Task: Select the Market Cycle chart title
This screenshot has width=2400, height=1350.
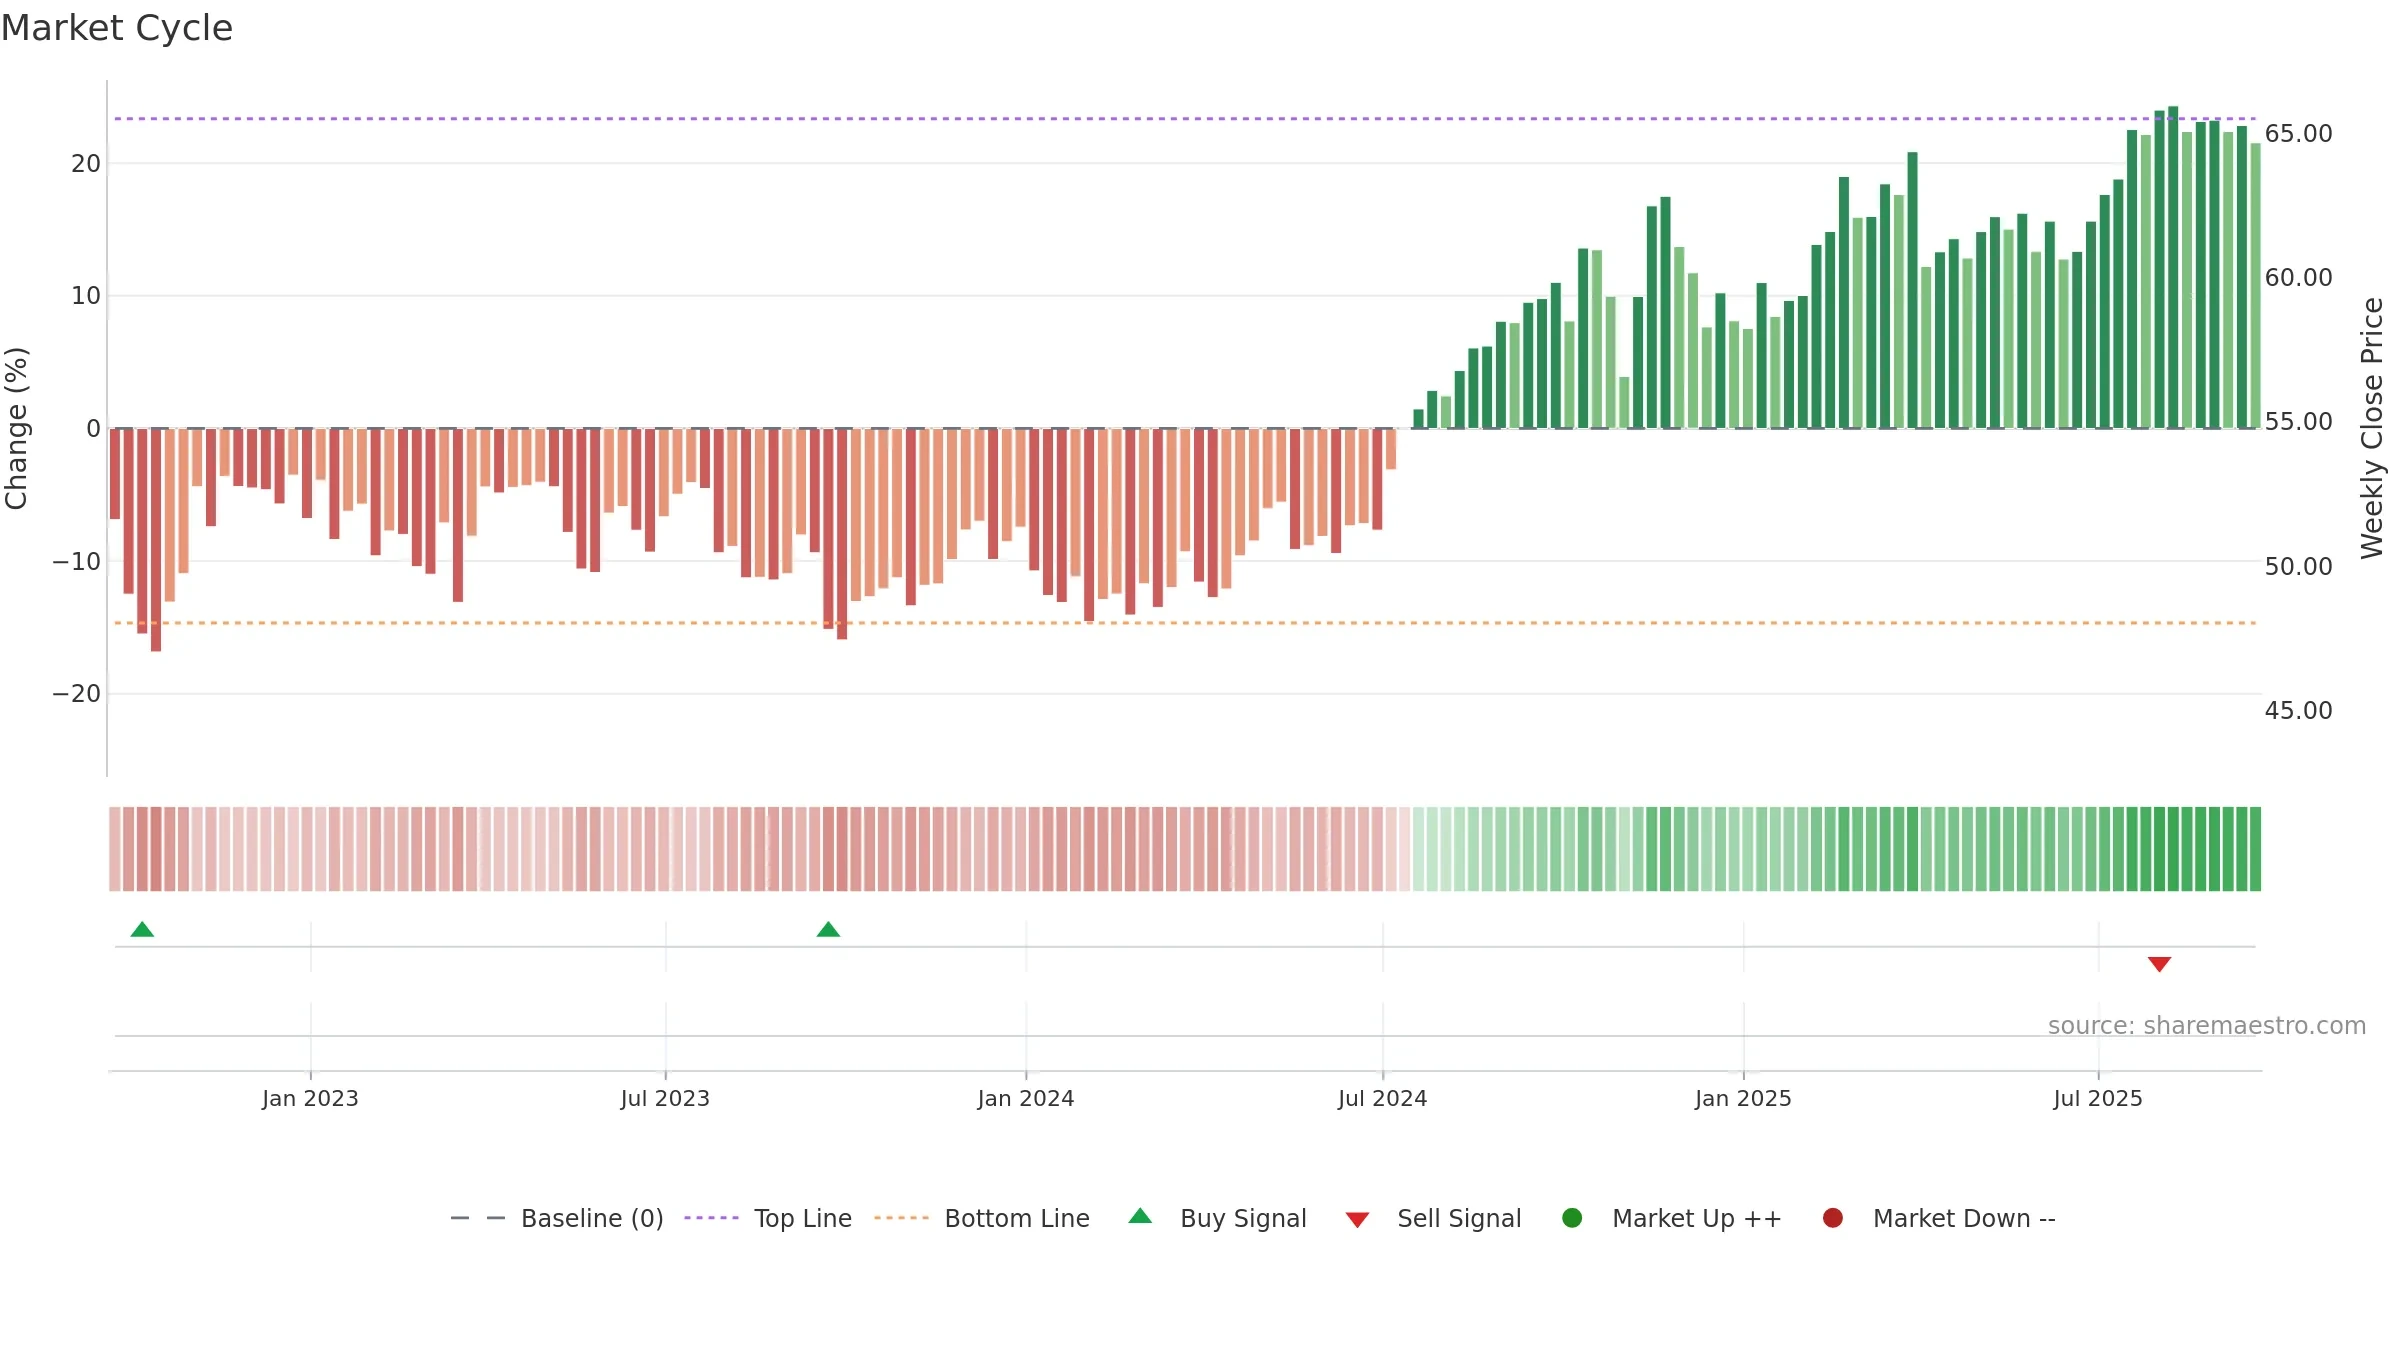Action: click(117, 28)
